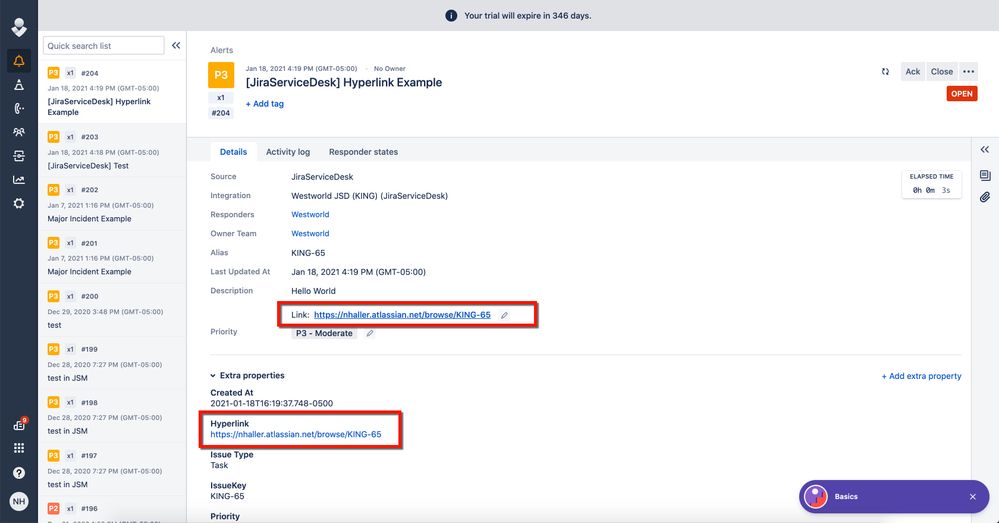
Task: Open the NH user avatar menu
Action: tap(19, 501)
